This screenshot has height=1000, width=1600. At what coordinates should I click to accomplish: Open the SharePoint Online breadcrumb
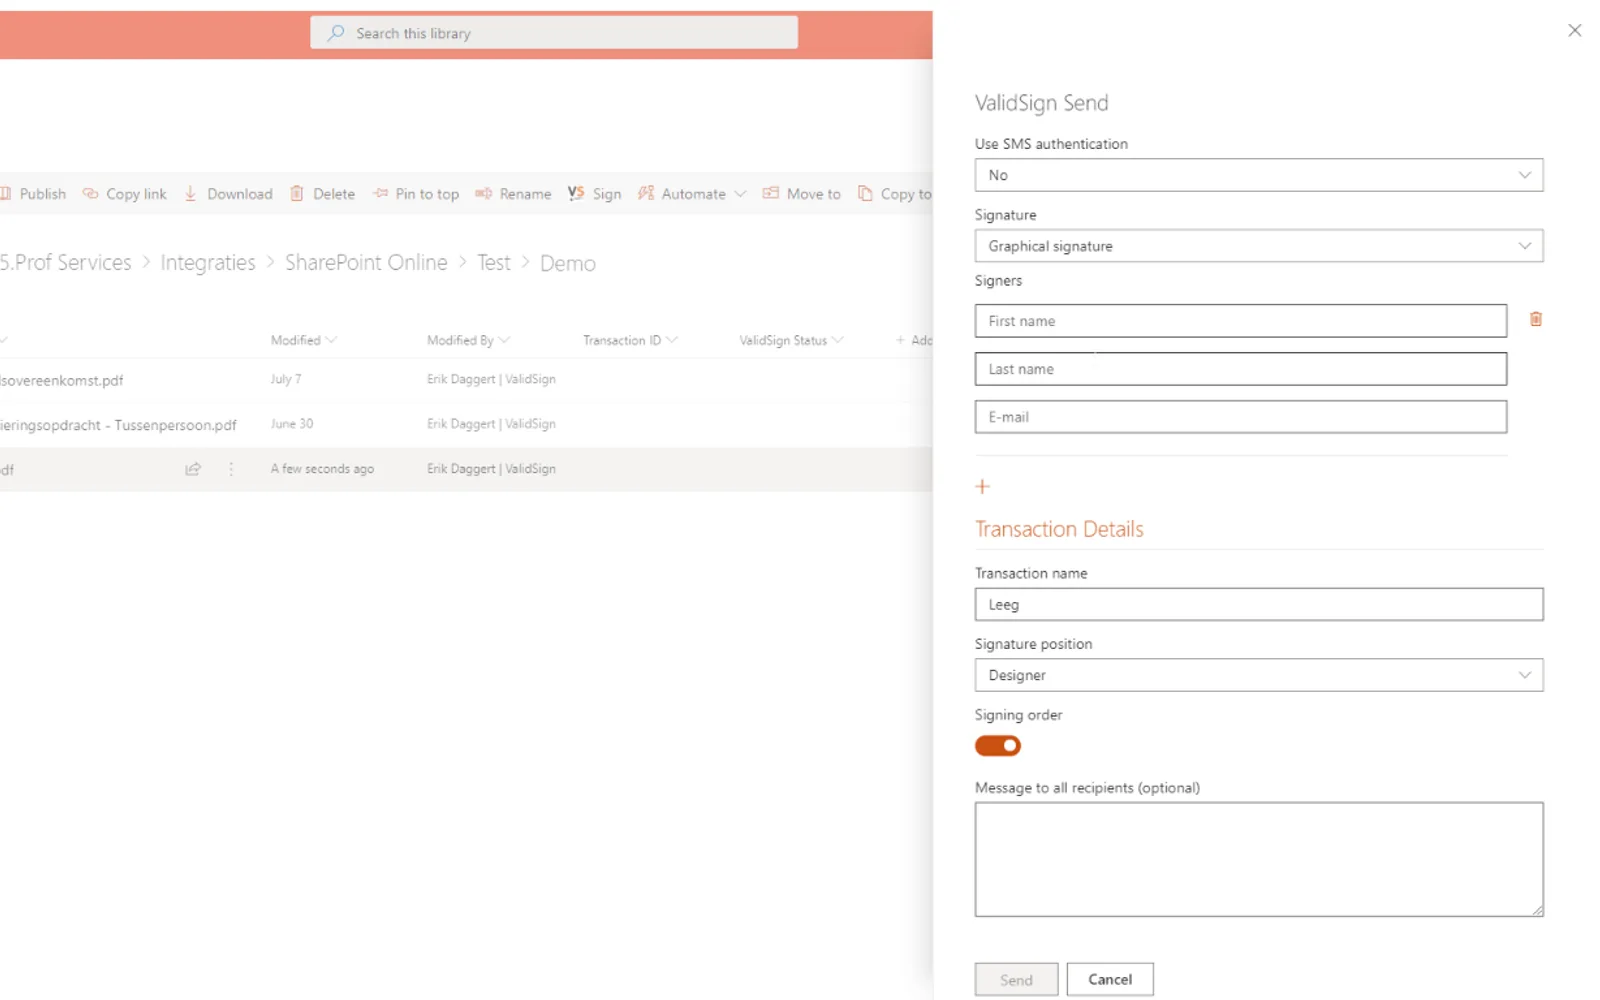coord(366,263)
